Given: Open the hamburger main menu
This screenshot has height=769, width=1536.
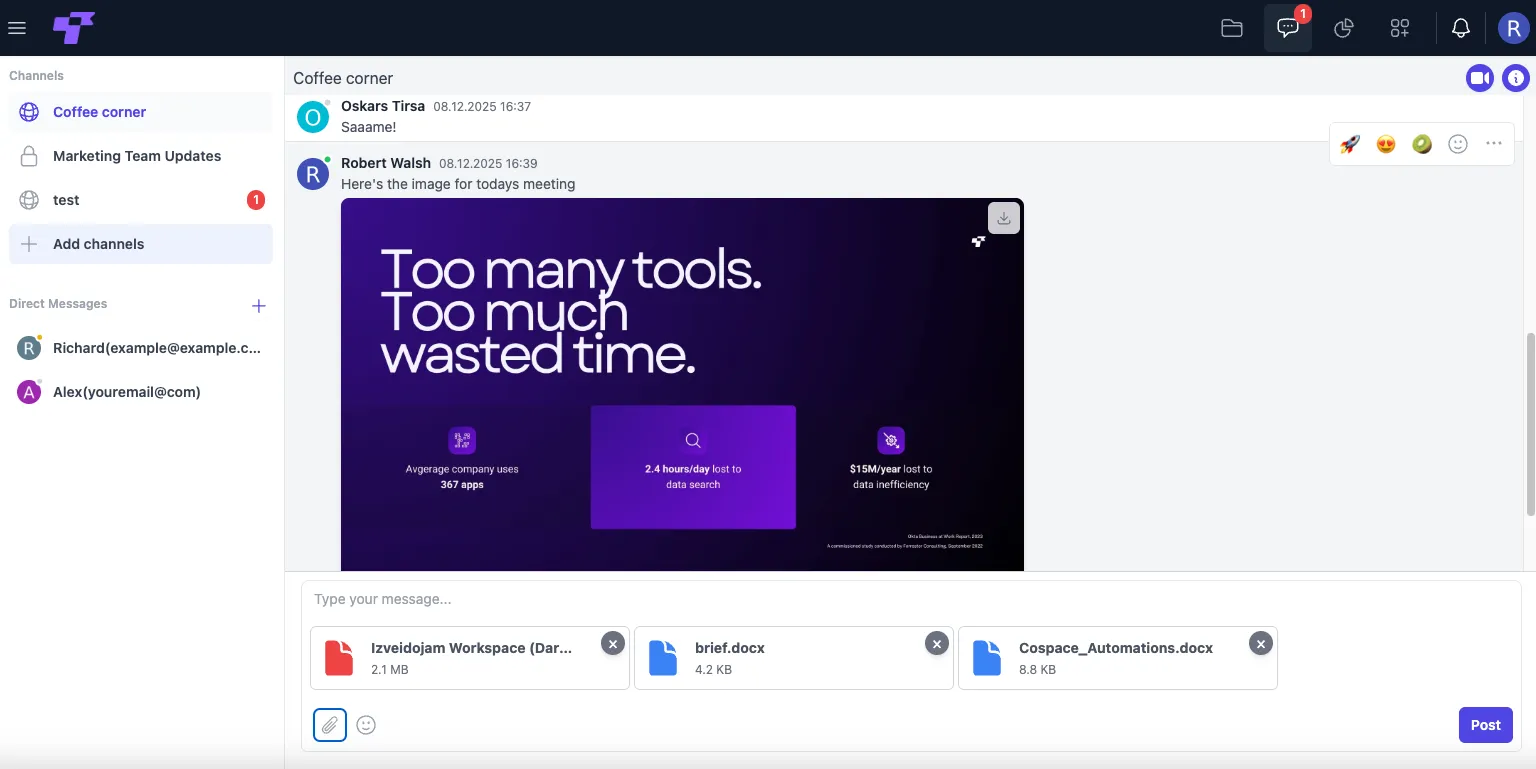Looking at the screenshot, I should coord(16,28).
